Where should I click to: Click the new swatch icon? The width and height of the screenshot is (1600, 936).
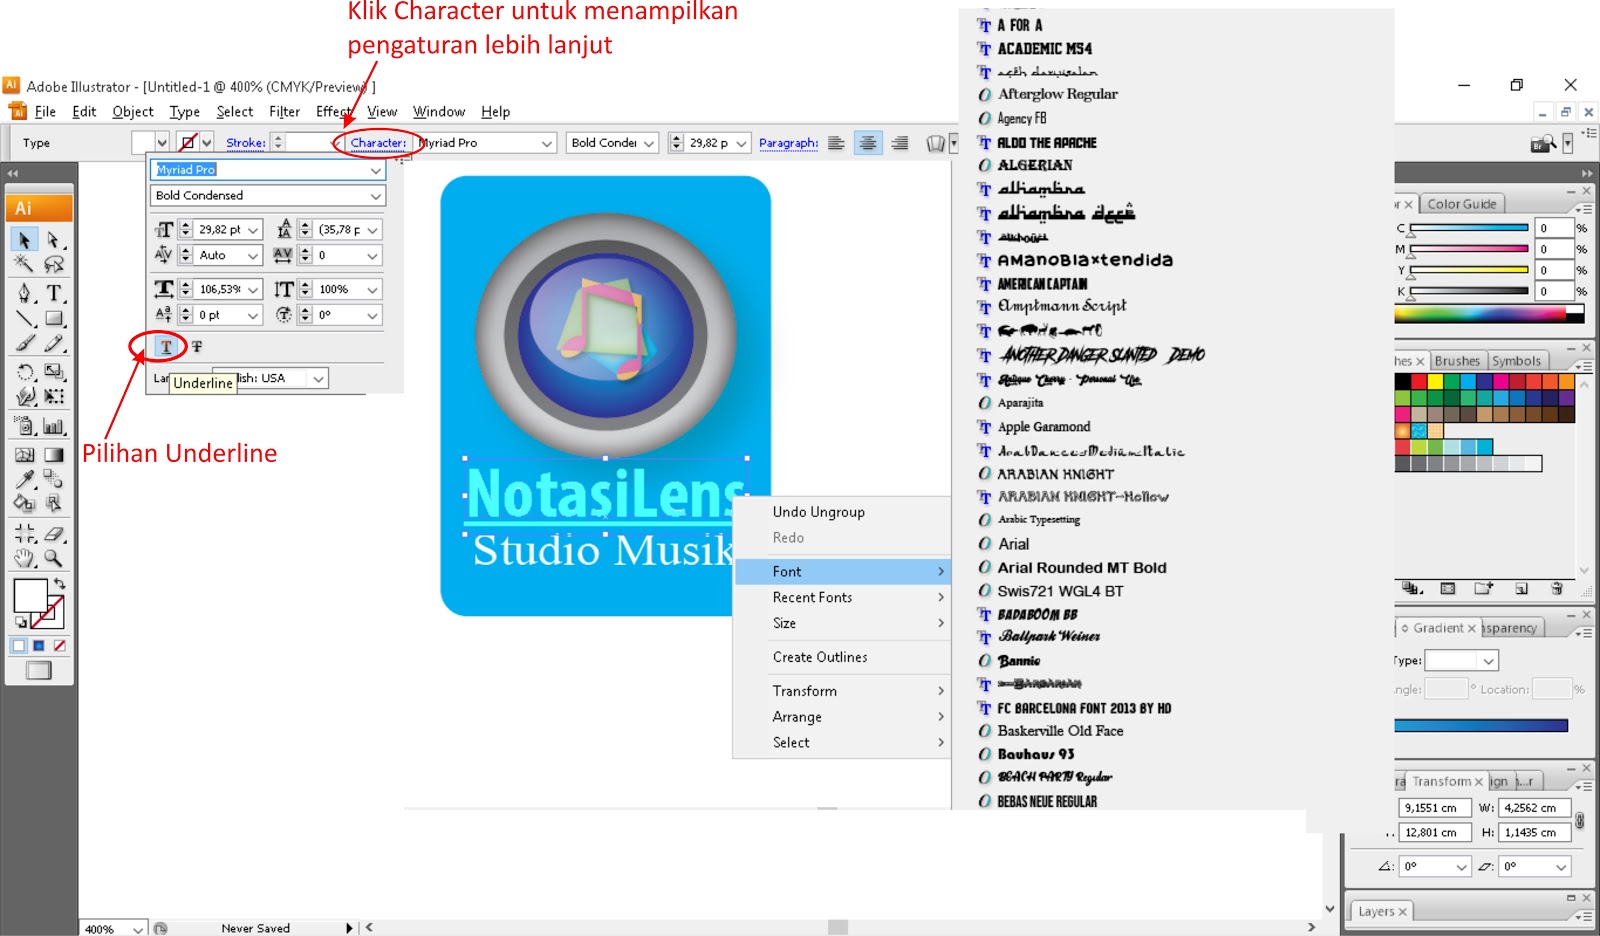(1521, 589)
